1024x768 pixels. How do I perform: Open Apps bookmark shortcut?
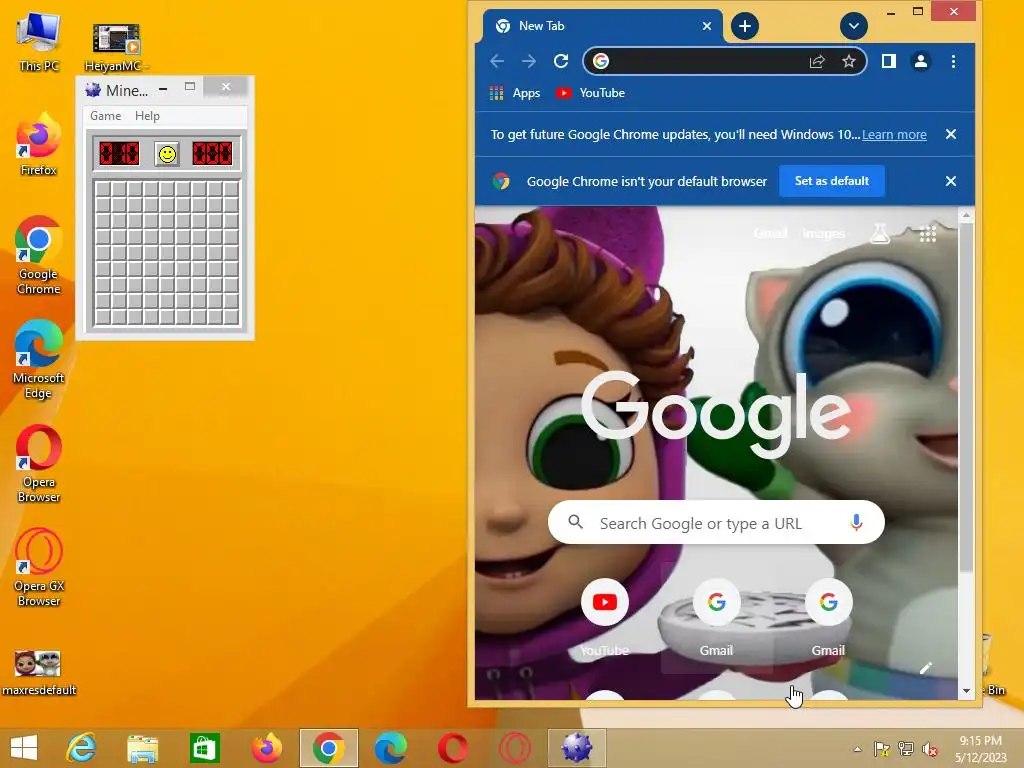tap(515, 93)
